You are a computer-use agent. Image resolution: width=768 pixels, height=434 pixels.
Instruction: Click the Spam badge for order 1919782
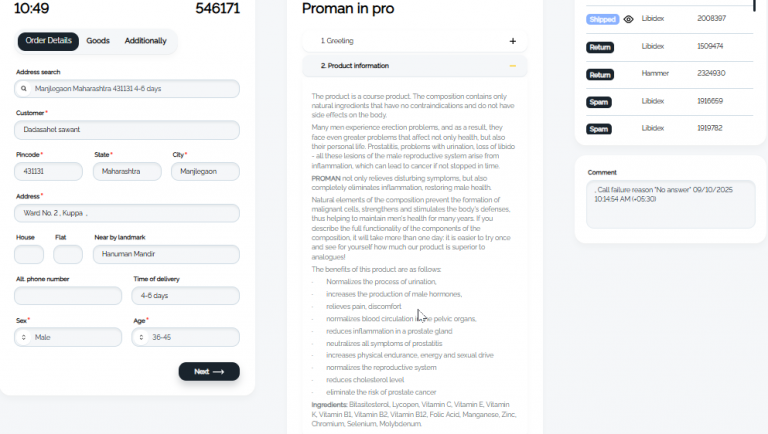tap(599, 129)
